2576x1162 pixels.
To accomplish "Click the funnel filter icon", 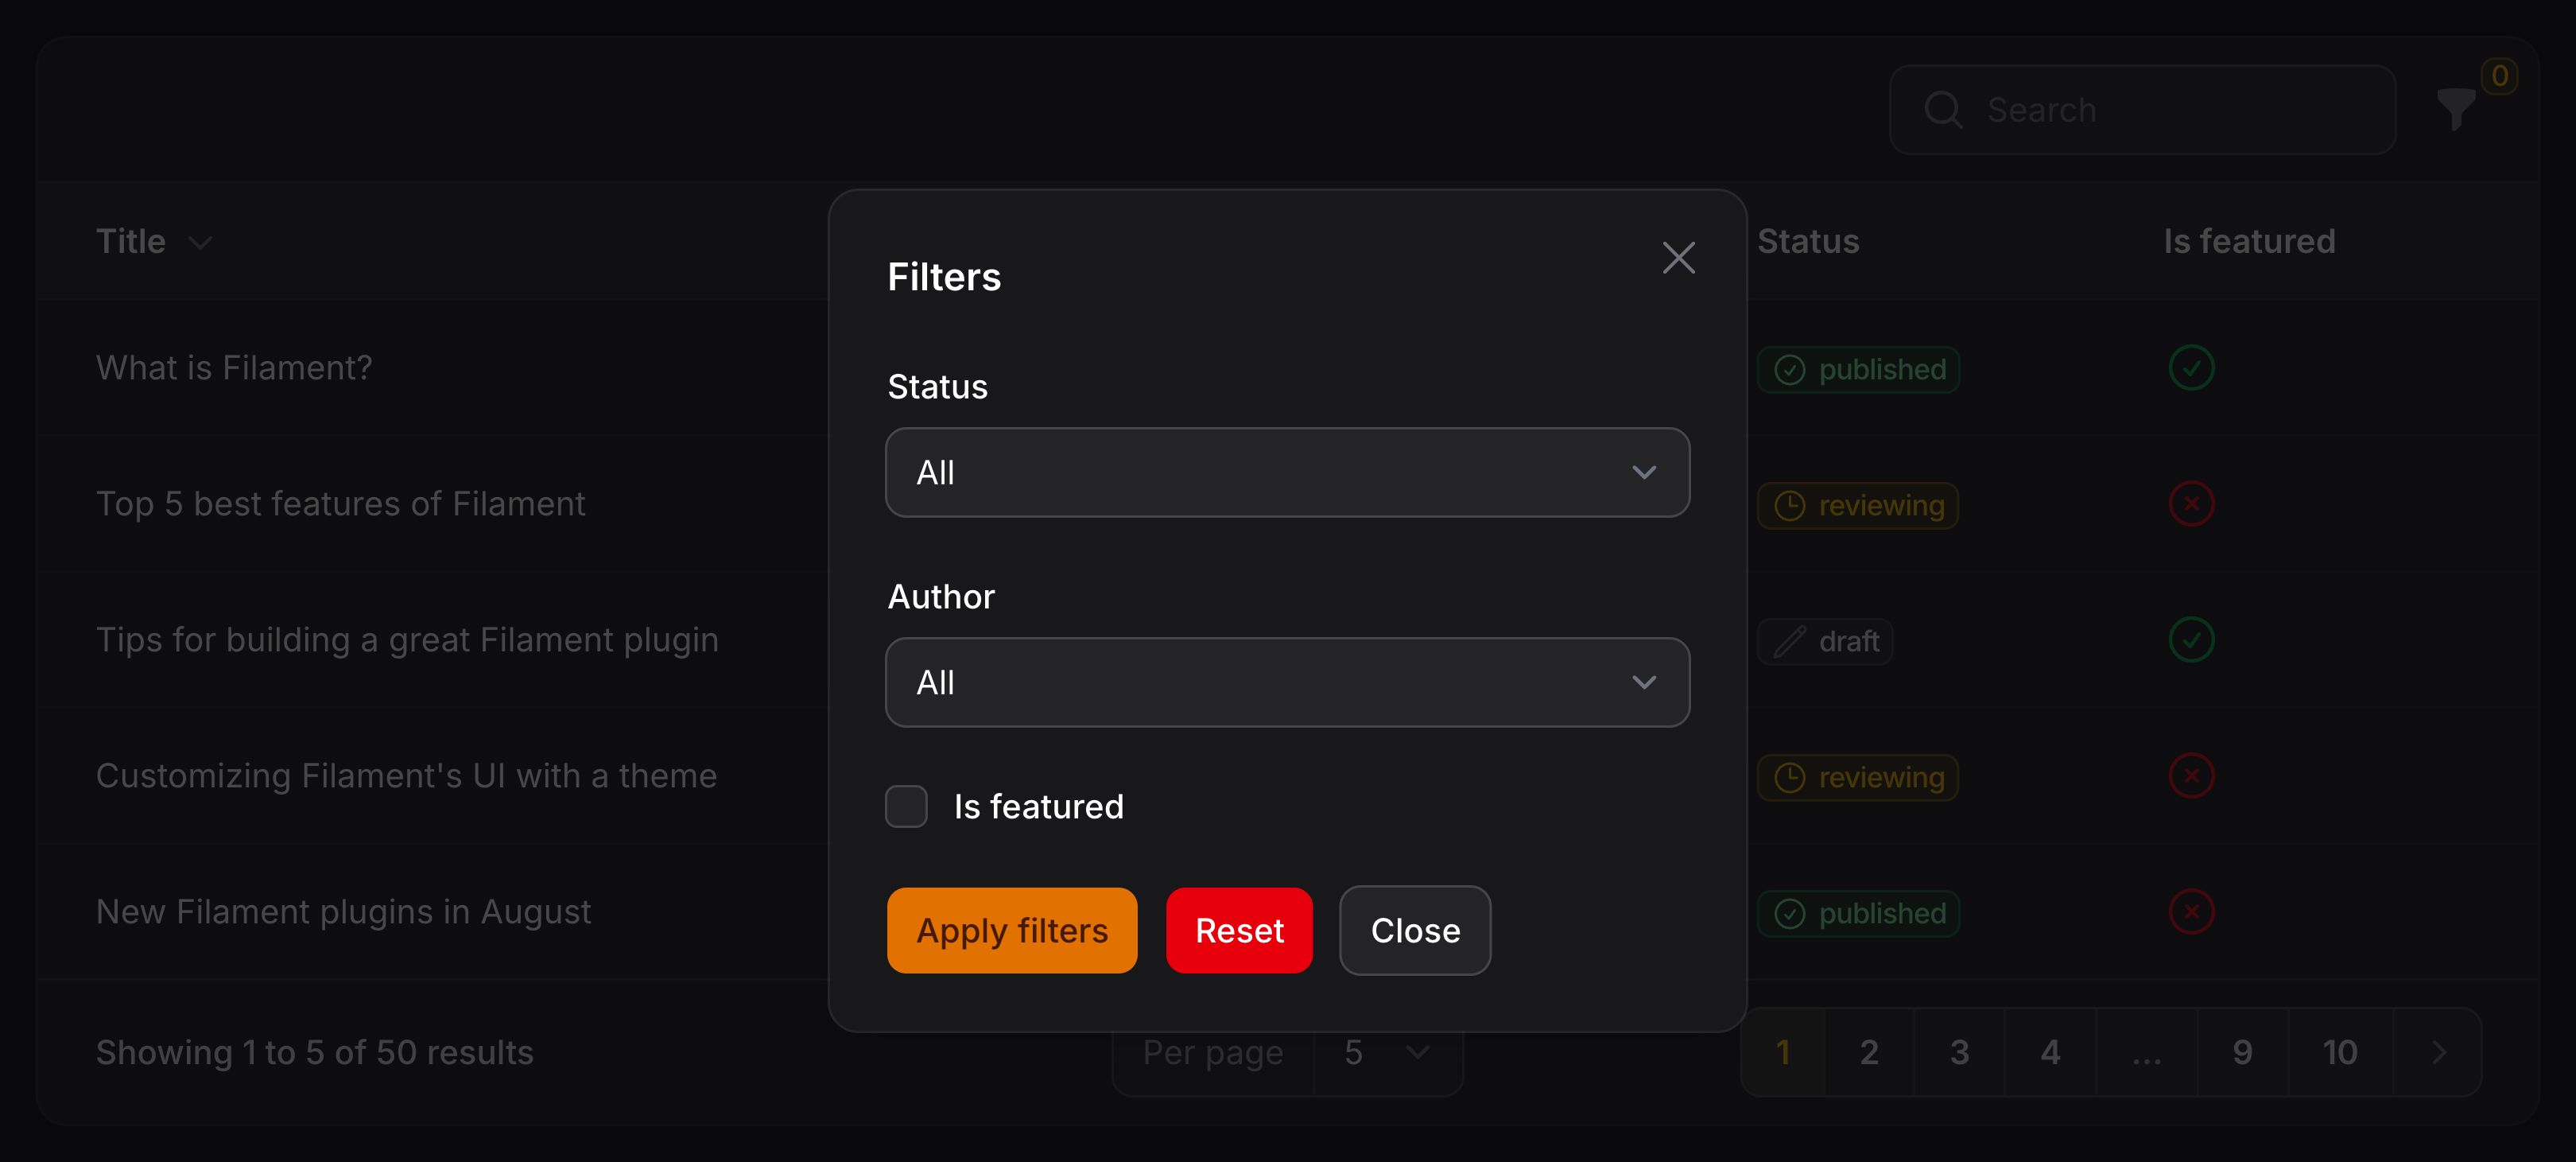I will 2455,109.
